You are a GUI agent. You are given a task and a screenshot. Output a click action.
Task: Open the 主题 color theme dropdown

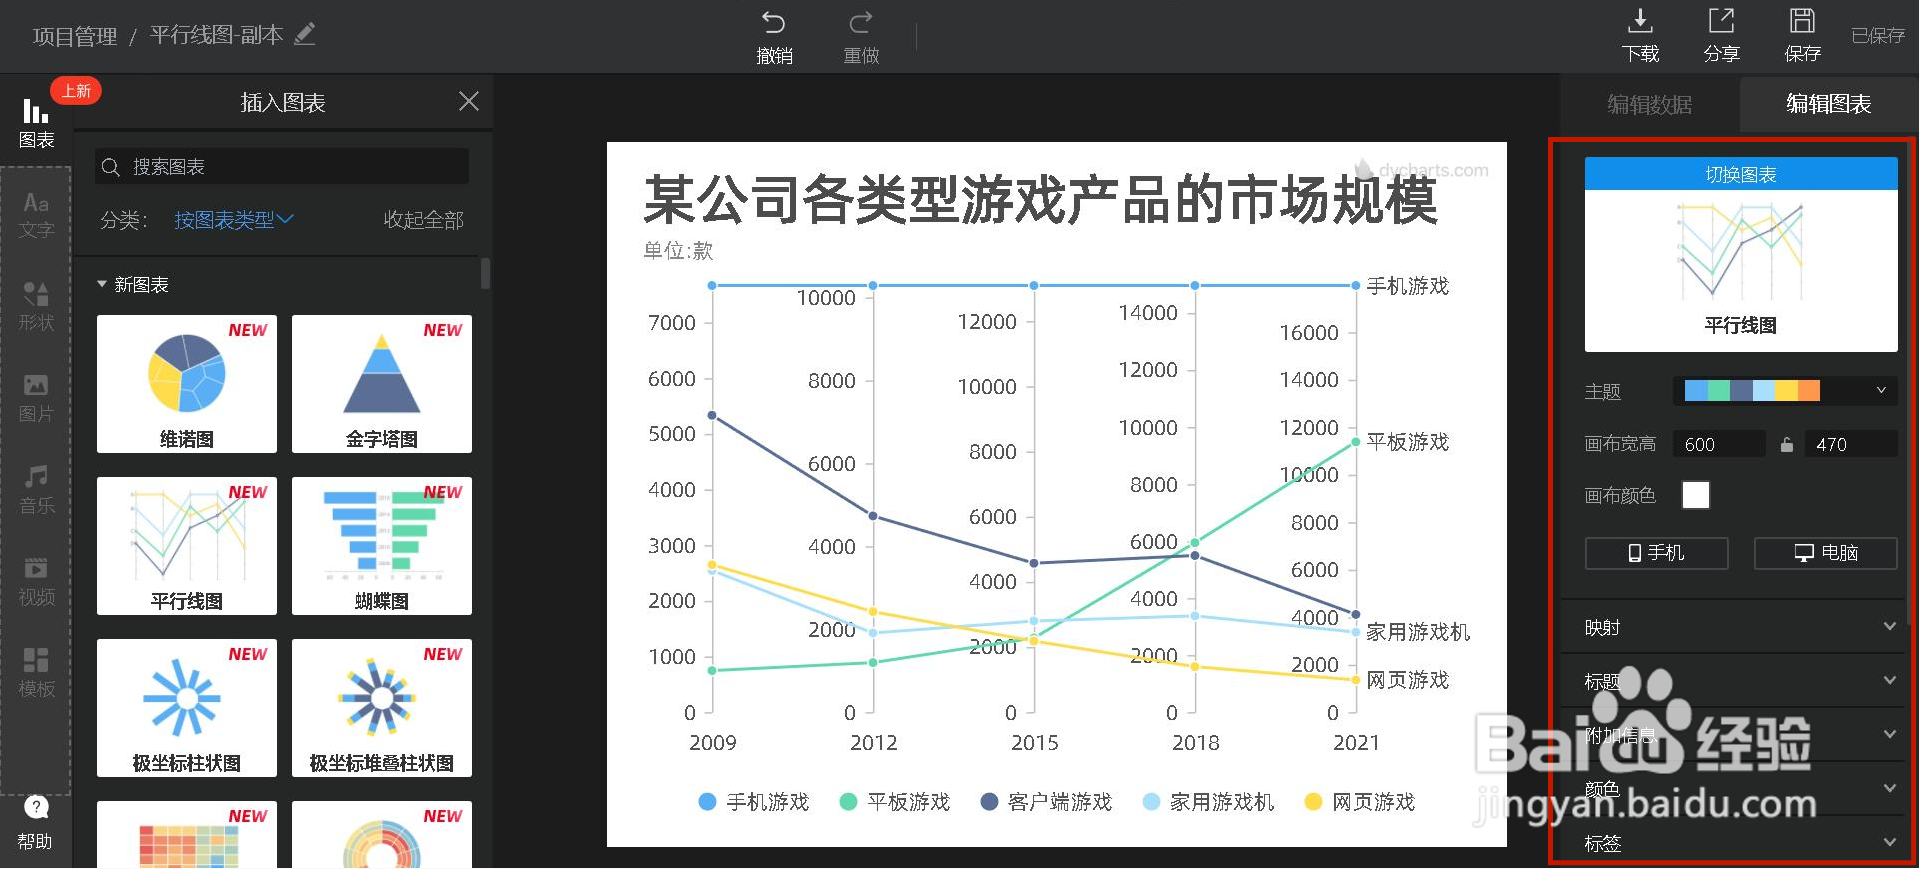pyautogui.click(x=1785, y=390)
